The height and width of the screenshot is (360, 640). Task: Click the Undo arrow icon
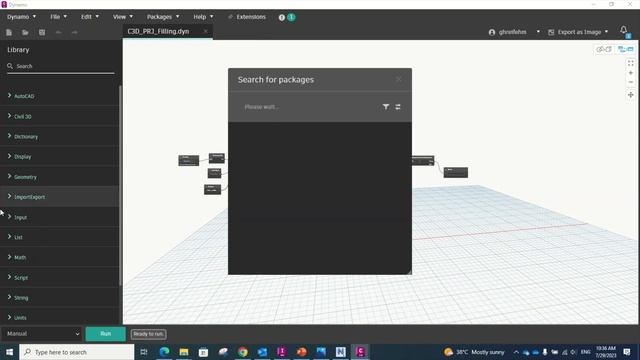click(x=58, y=32)
